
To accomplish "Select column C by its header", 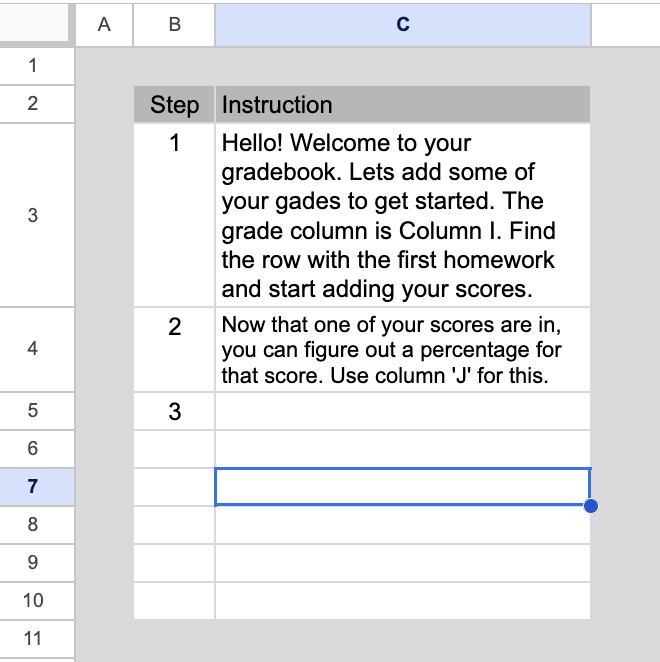I will pos(402,25).
